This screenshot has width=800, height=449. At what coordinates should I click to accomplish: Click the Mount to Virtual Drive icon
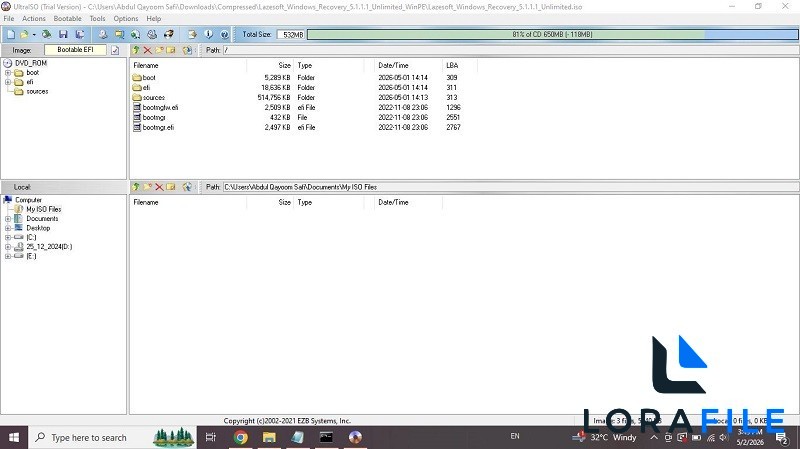coord(152,34)
